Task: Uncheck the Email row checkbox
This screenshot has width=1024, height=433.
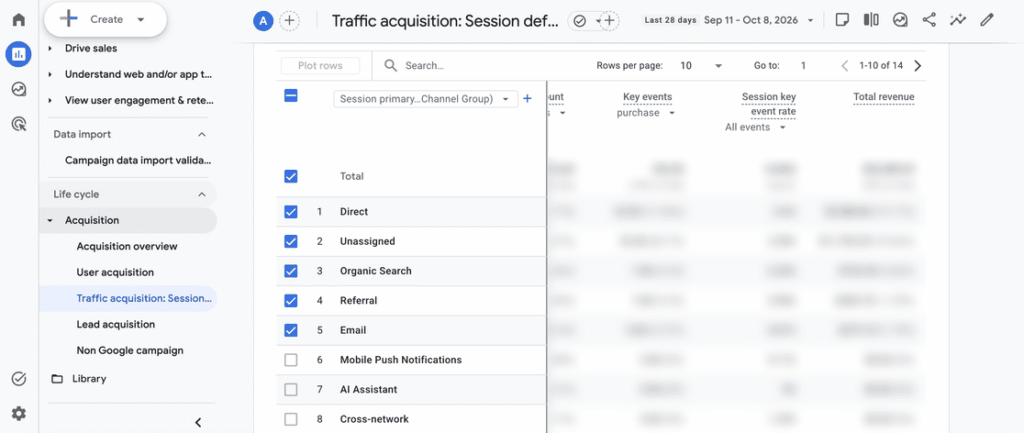Action: (291, 330)
